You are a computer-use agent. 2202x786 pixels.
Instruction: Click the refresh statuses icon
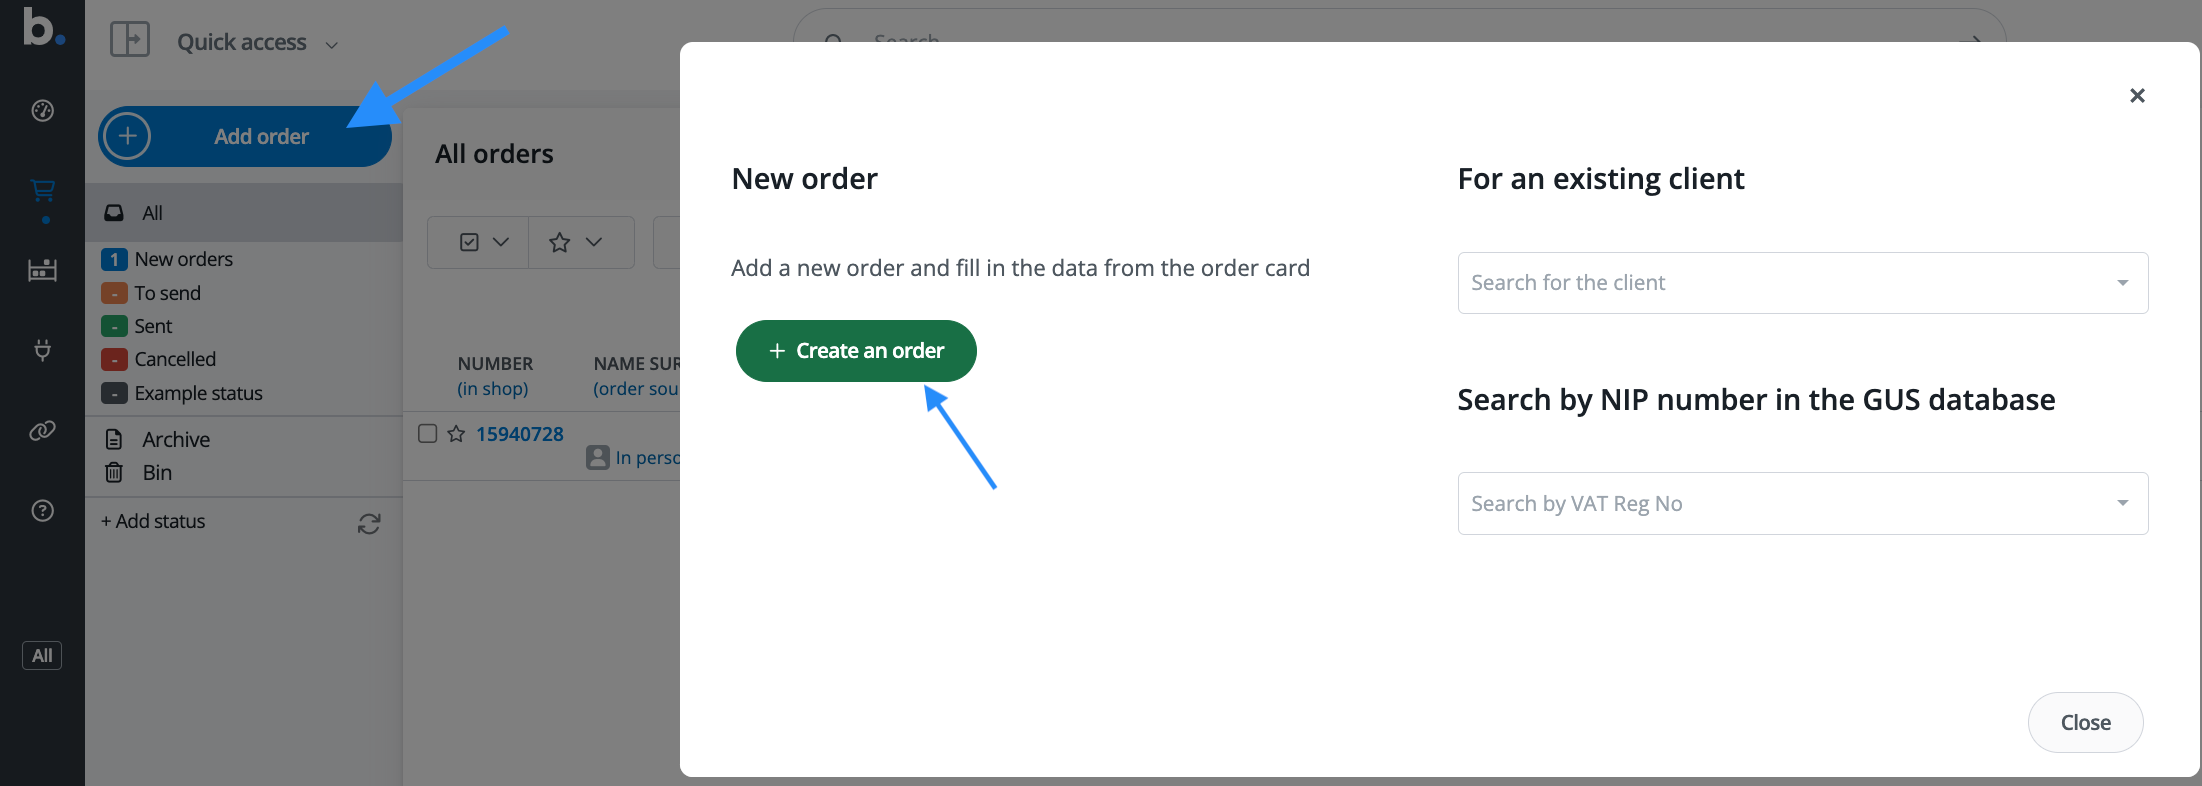[x=369, y=524]
